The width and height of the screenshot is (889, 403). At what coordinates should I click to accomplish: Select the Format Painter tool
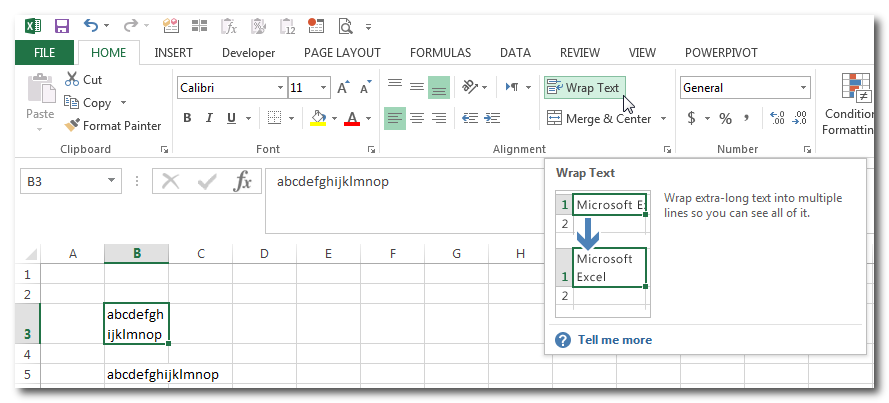pyautogui.click(x=113, y=126)
